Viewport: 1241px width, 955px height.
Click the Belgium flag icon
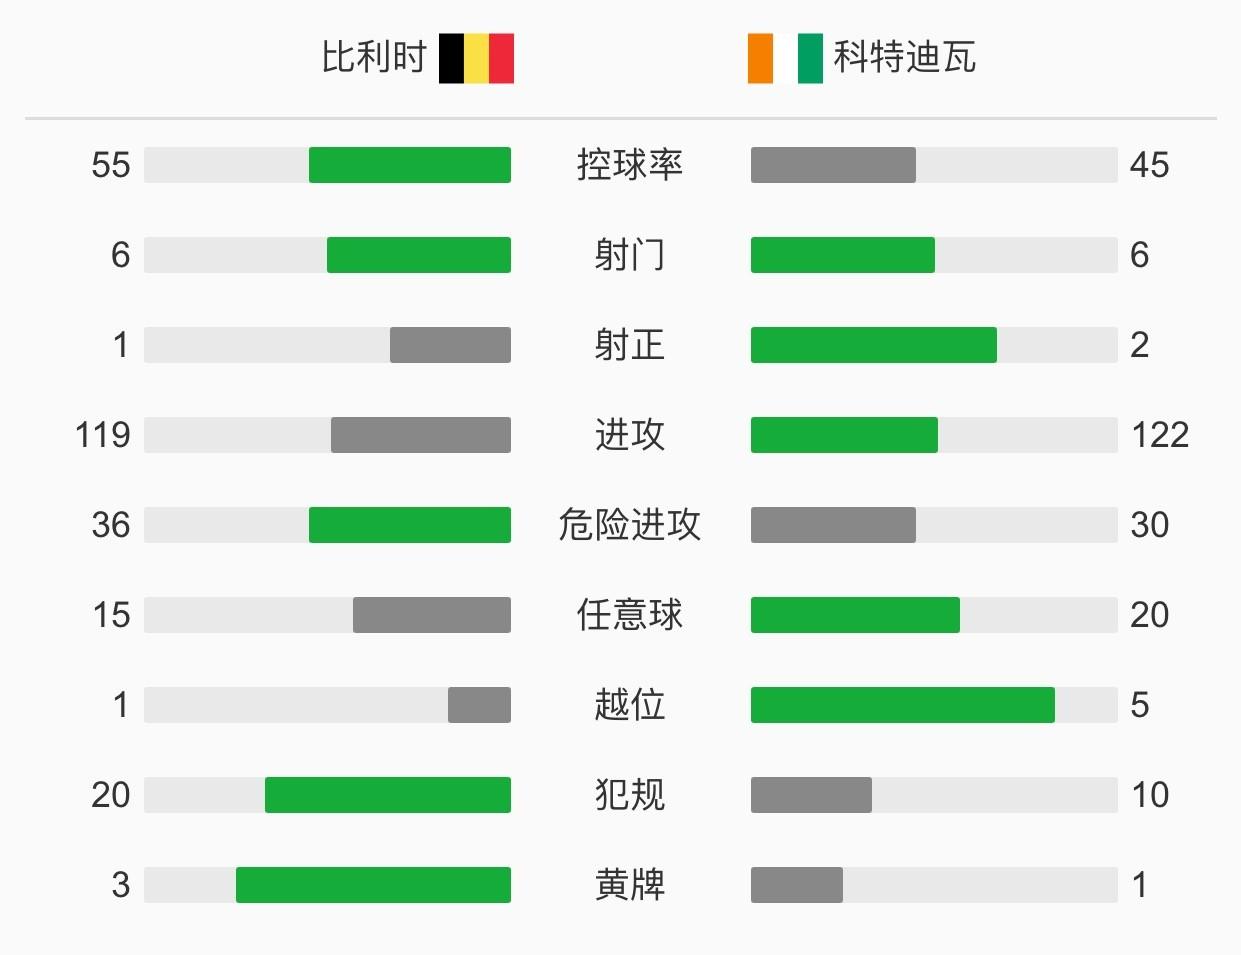(476, 58)
